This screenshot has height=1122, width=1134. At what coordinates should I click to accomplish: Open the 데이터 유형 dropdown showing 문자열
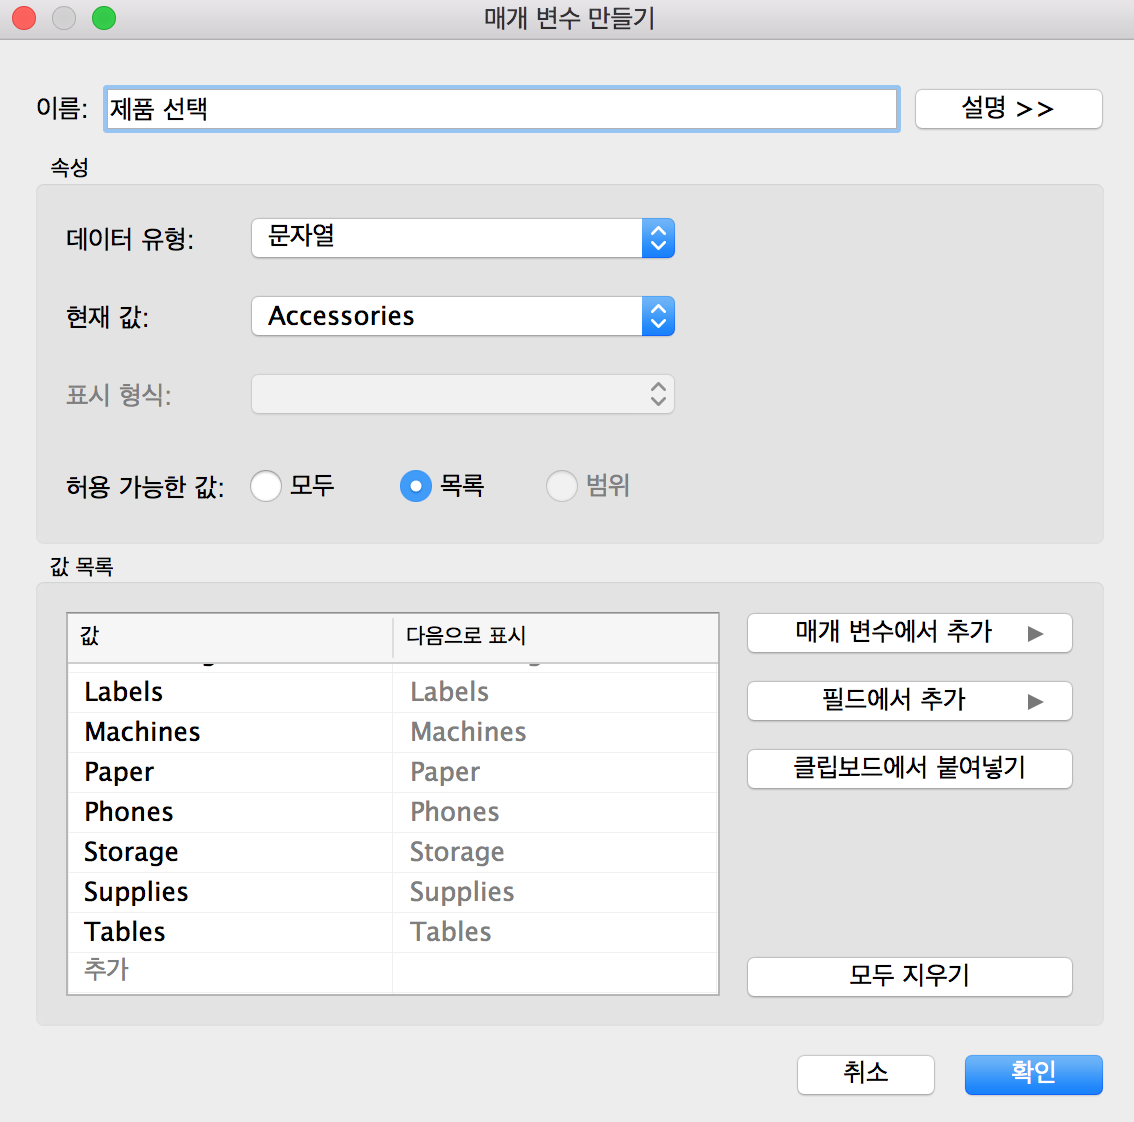(463, 238)
